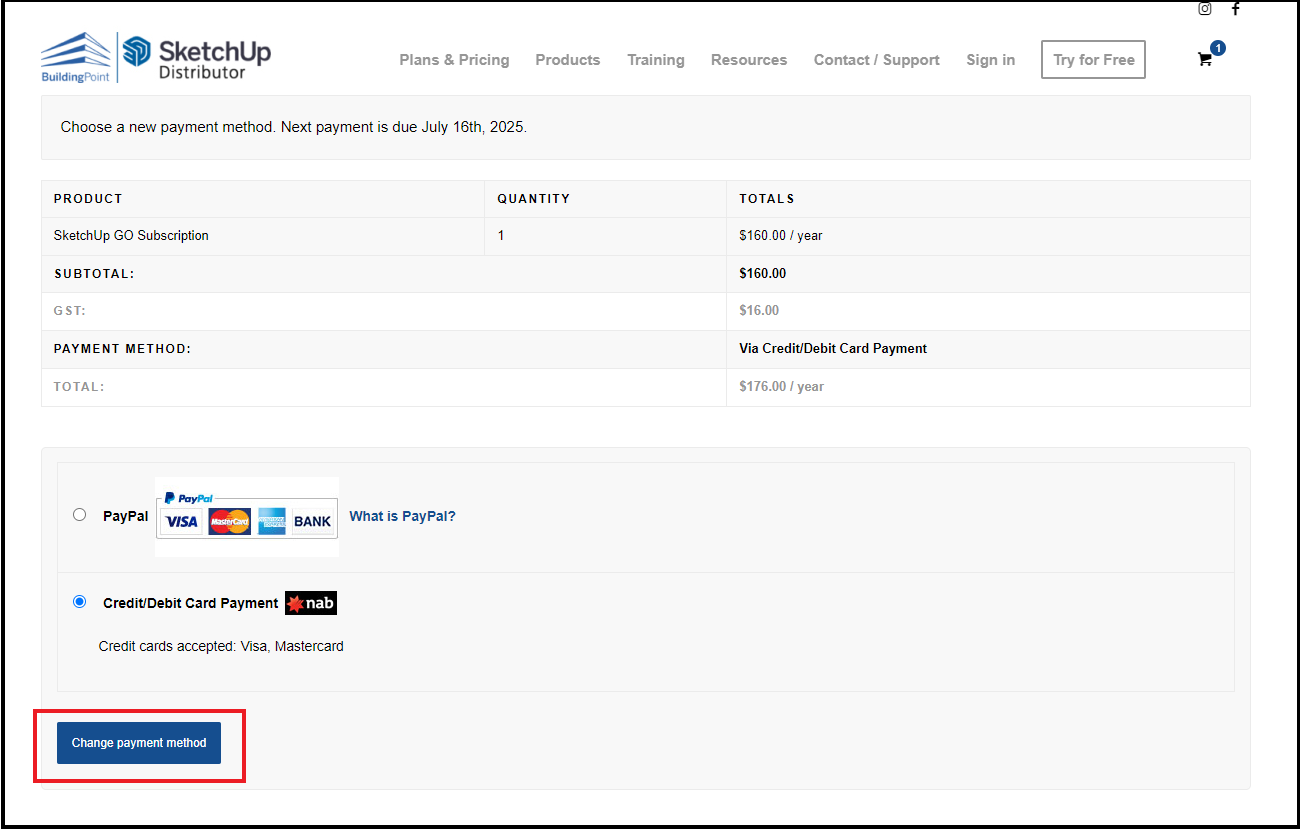This screenshot has height=830, width=1300.
Task: Click the Credit cards accepted: Visa, Mastercard text
Action: tap(221, 646)
